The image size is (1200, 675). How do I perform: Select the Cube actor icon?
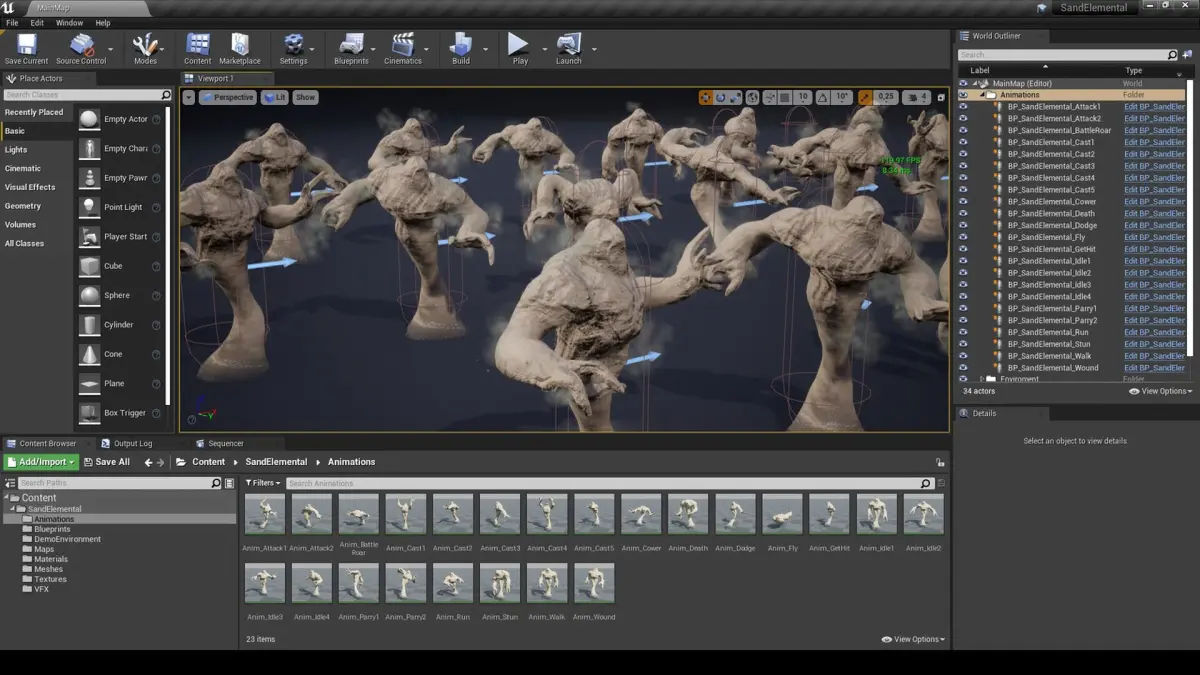pos(90,266)
